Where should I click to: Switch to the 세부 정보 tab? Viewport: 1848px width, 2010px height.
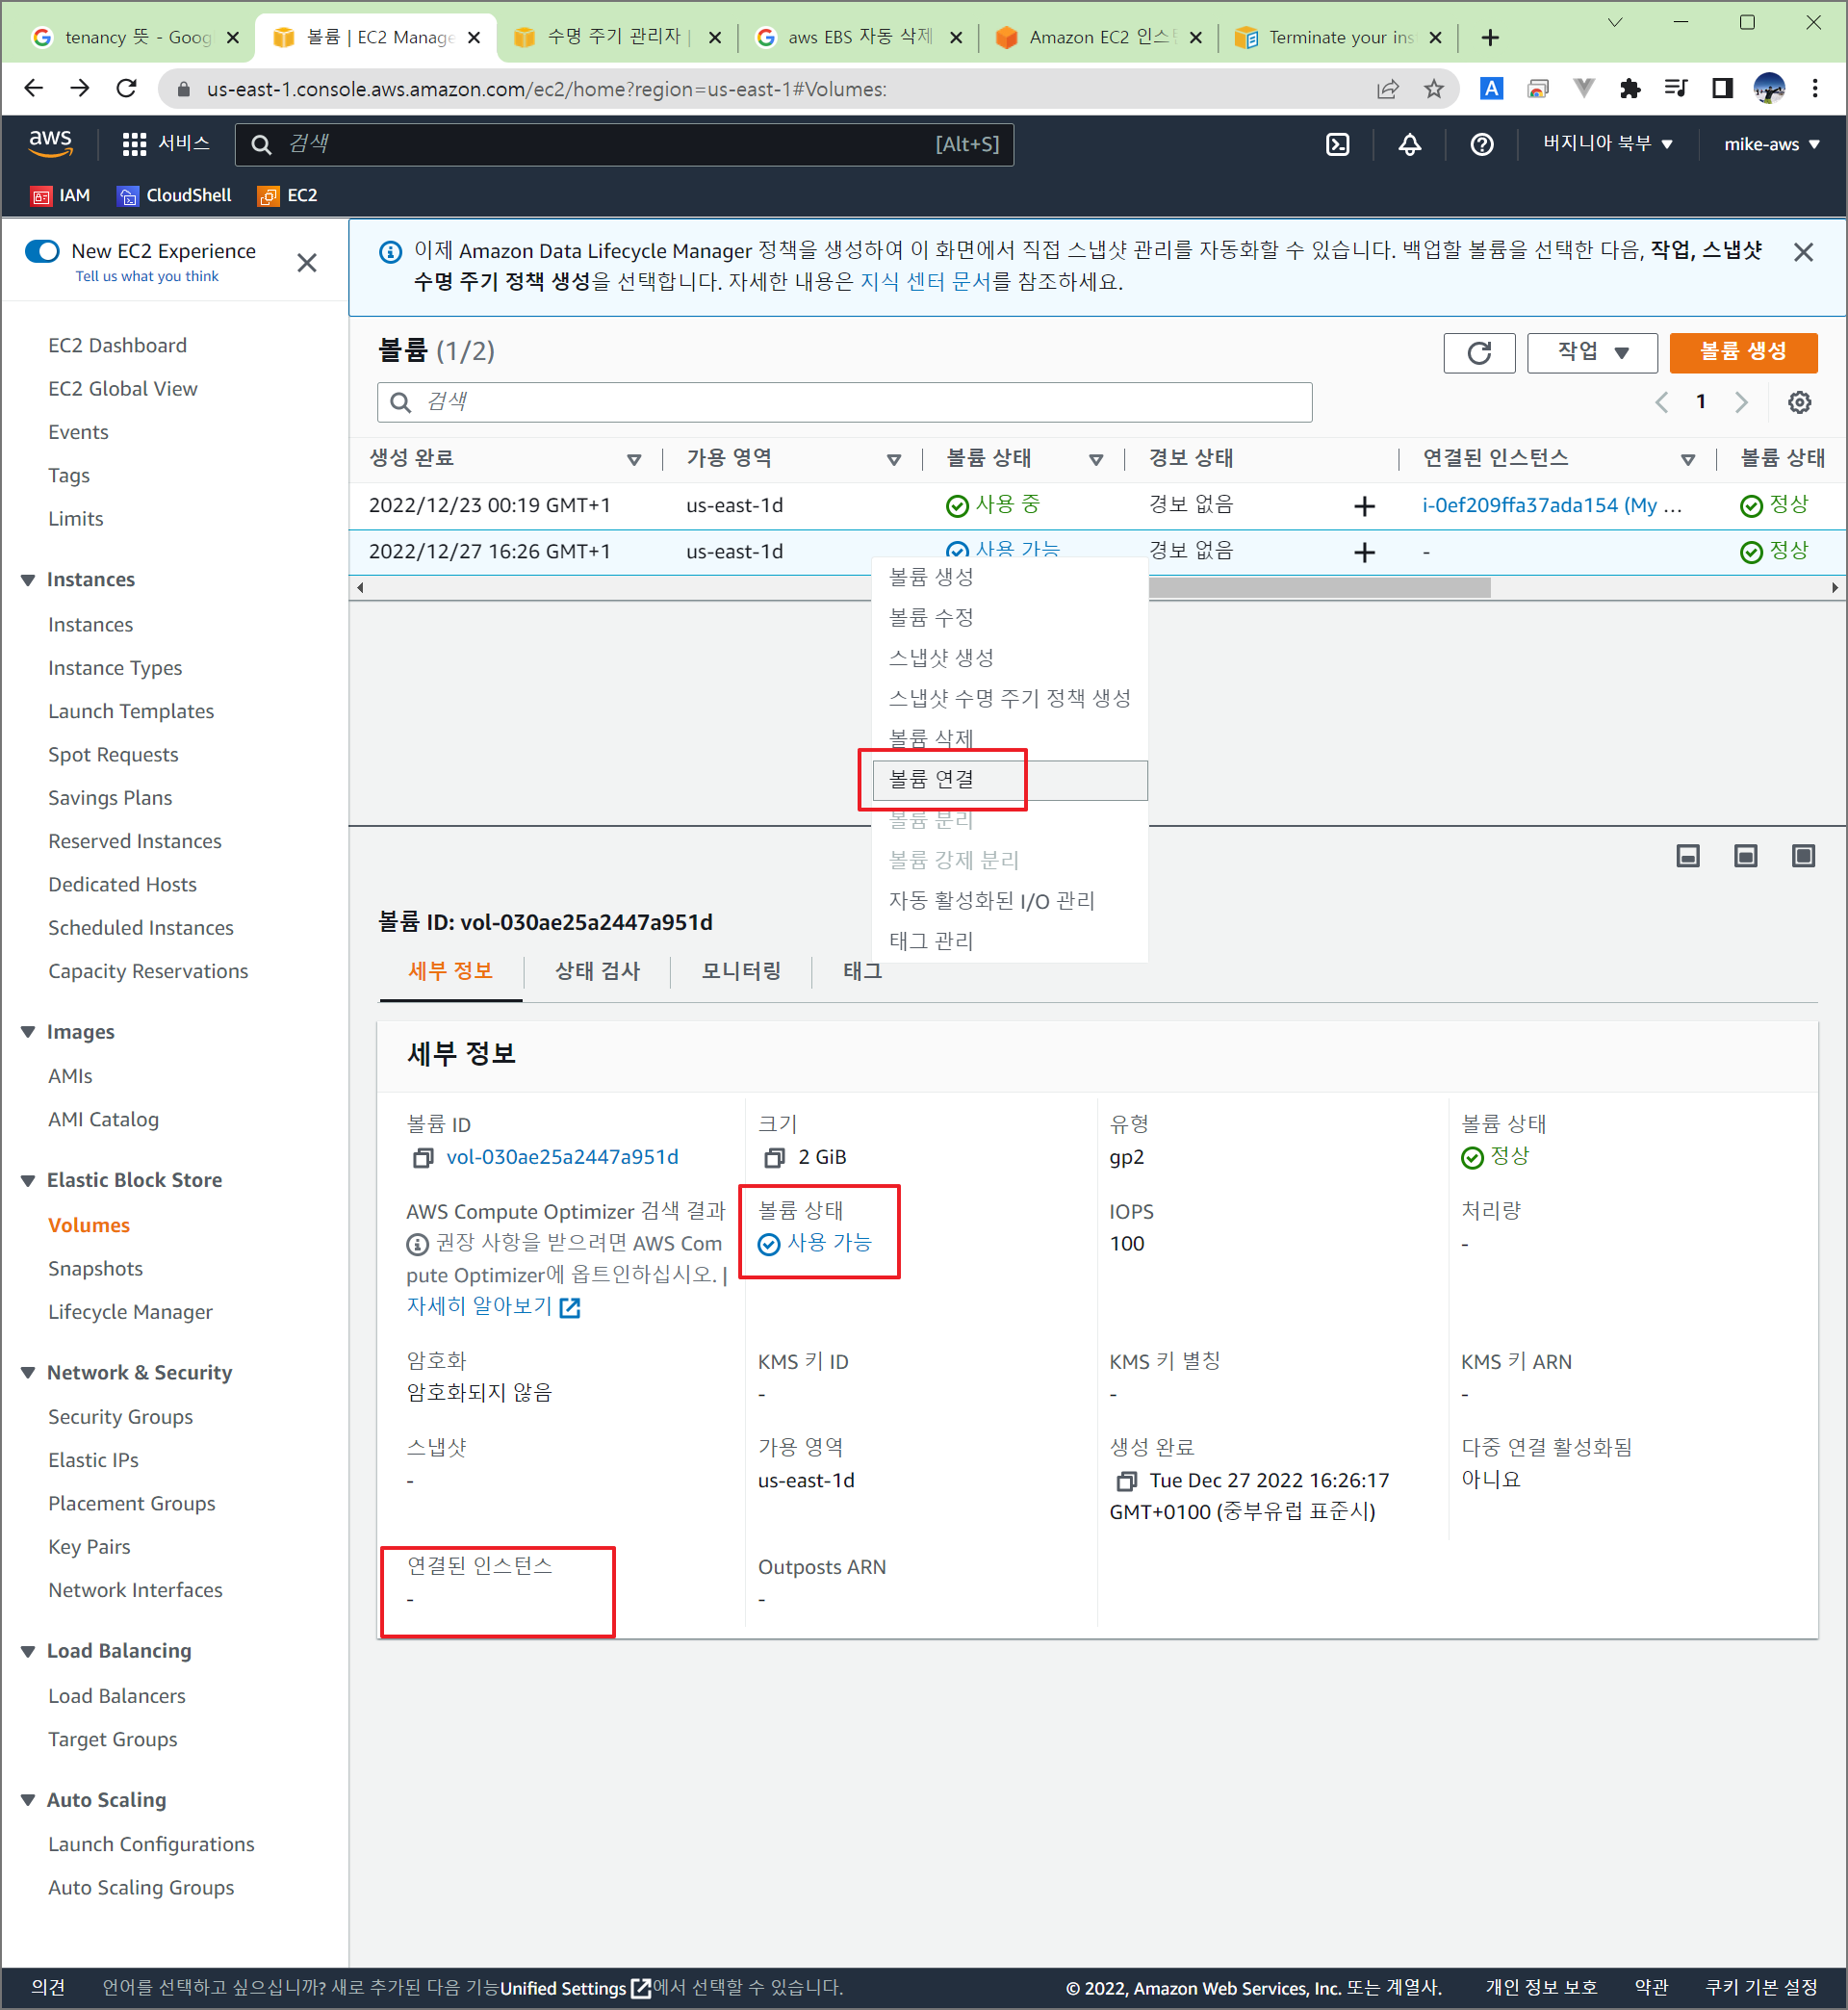pyautogui.click(x=451, y=971)
